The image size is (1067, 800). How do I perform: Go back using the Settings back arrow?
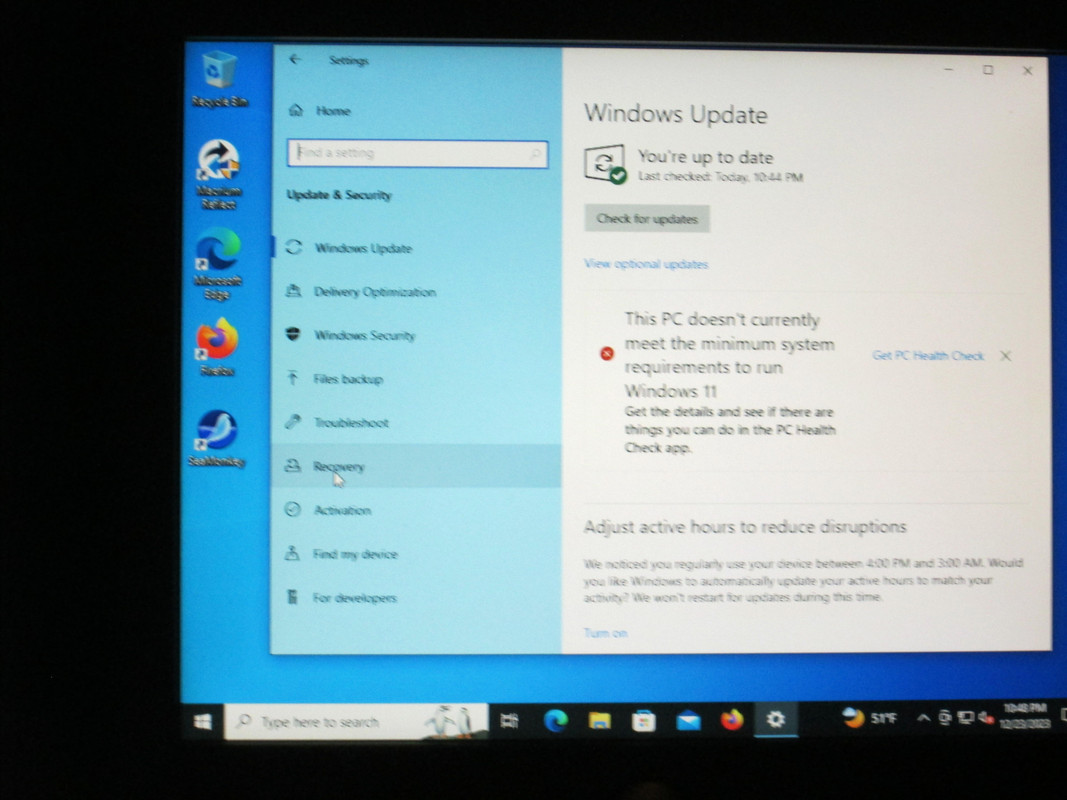coord(295,60)
